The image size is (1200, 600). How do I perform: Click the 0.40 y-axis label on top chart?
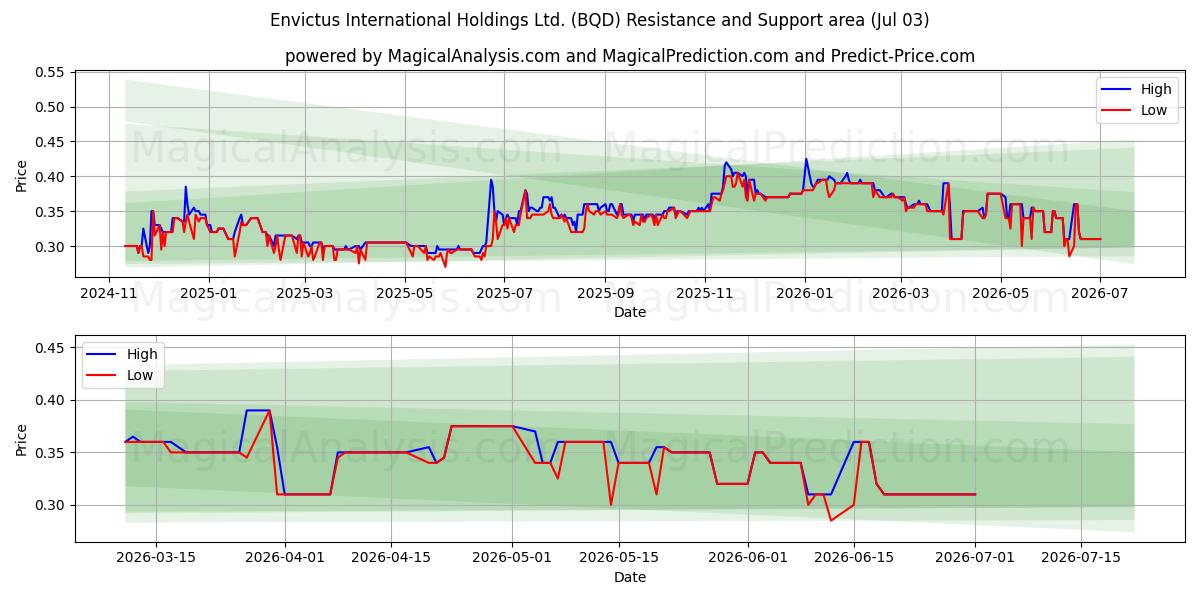49,177
